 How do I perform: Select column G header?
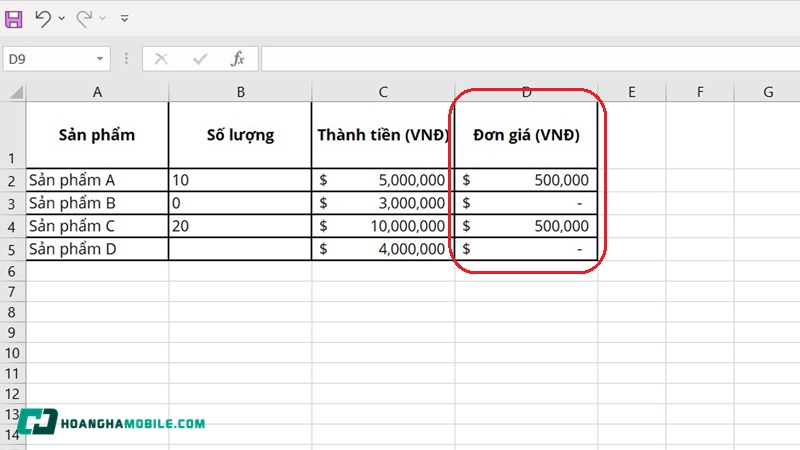(768, 92)
